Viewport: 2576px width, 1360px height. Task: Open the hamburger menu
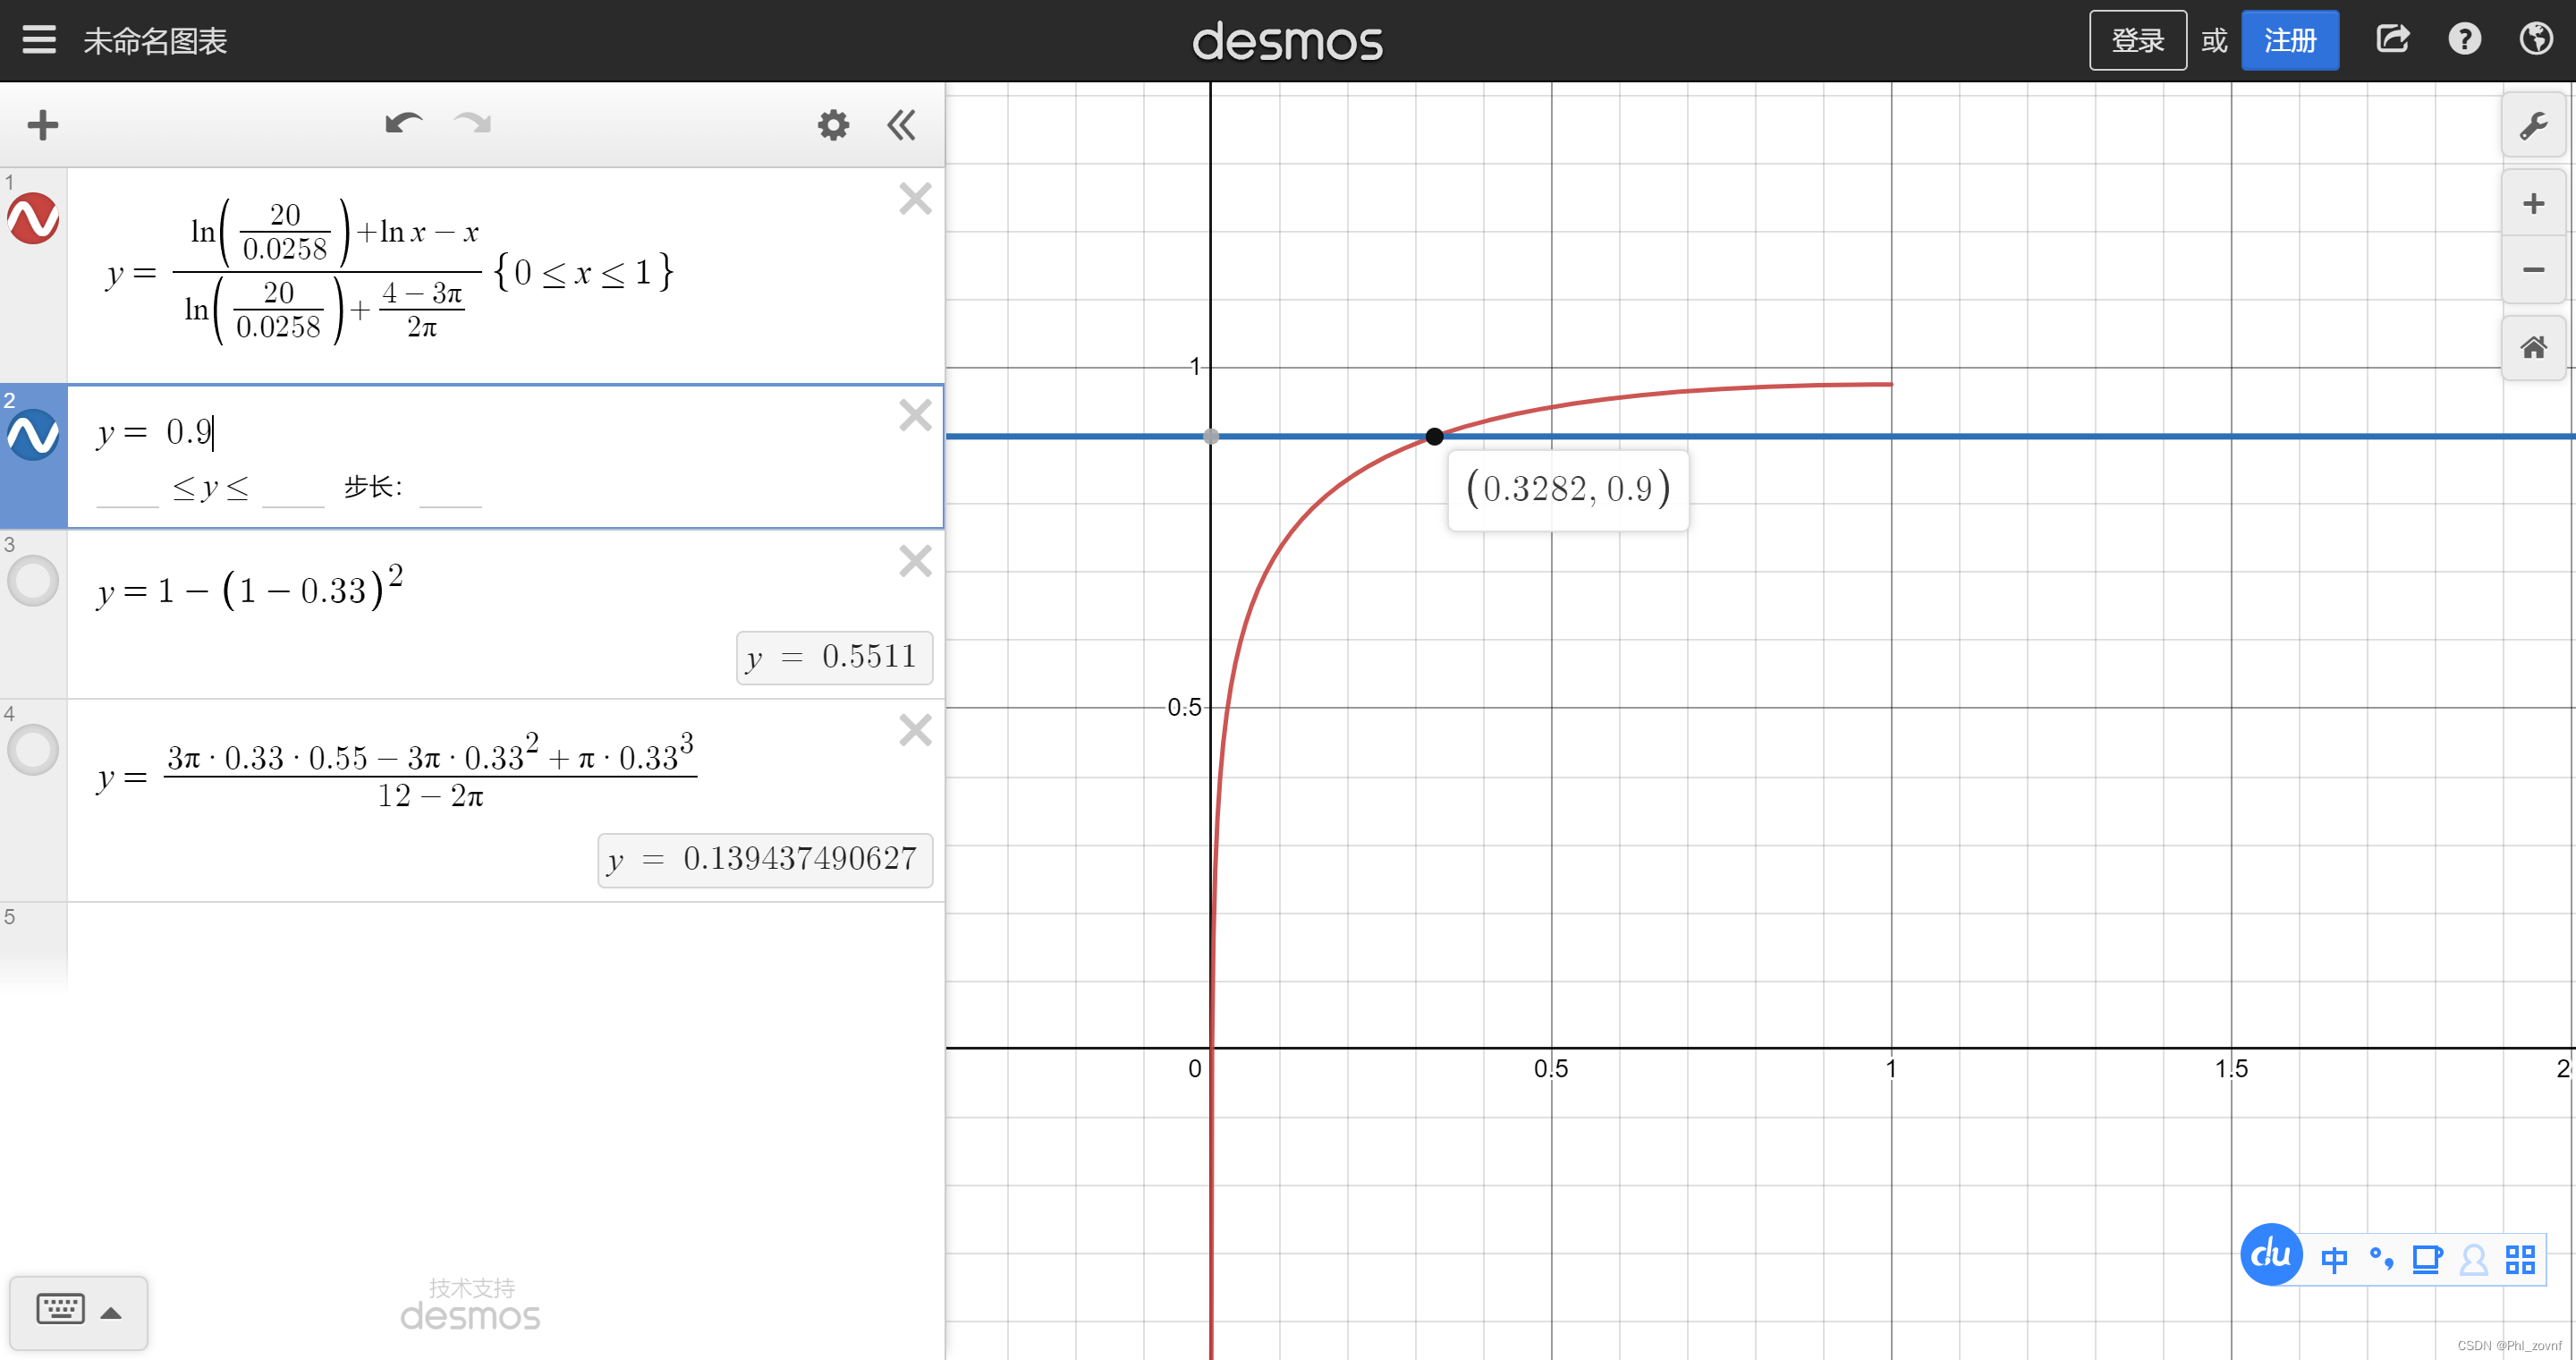pos(39,40)
